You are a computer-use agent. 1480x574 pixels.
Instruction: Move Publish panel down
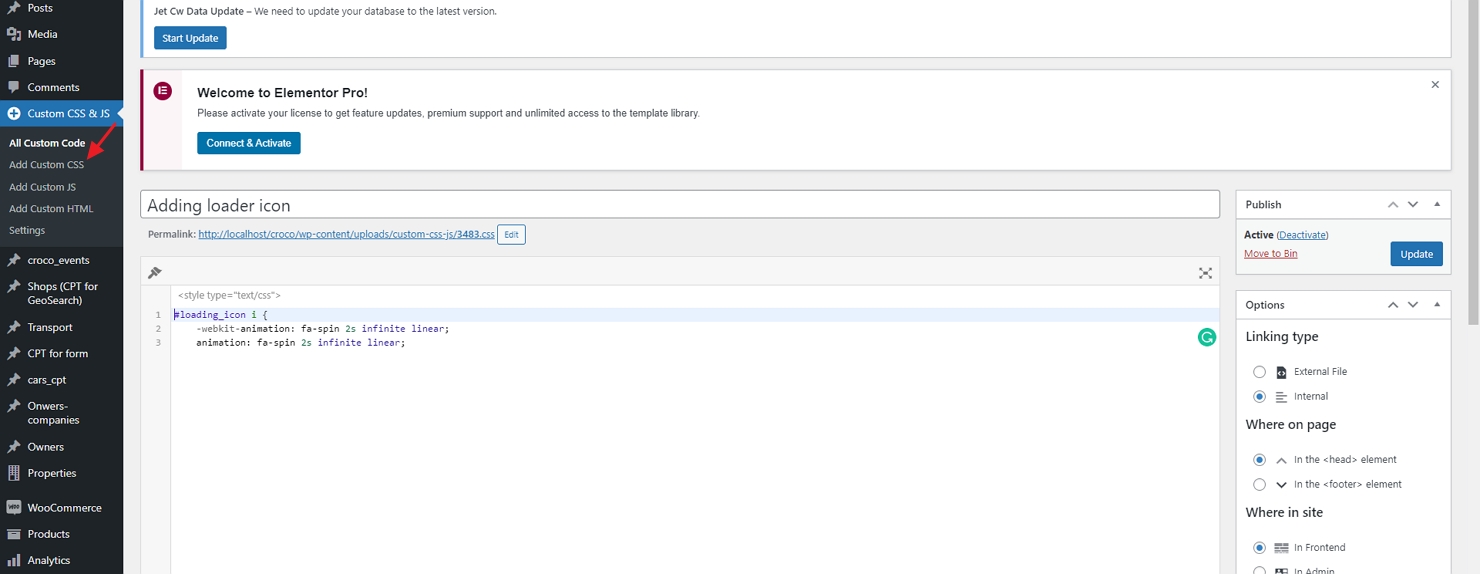coord(1413,204)
